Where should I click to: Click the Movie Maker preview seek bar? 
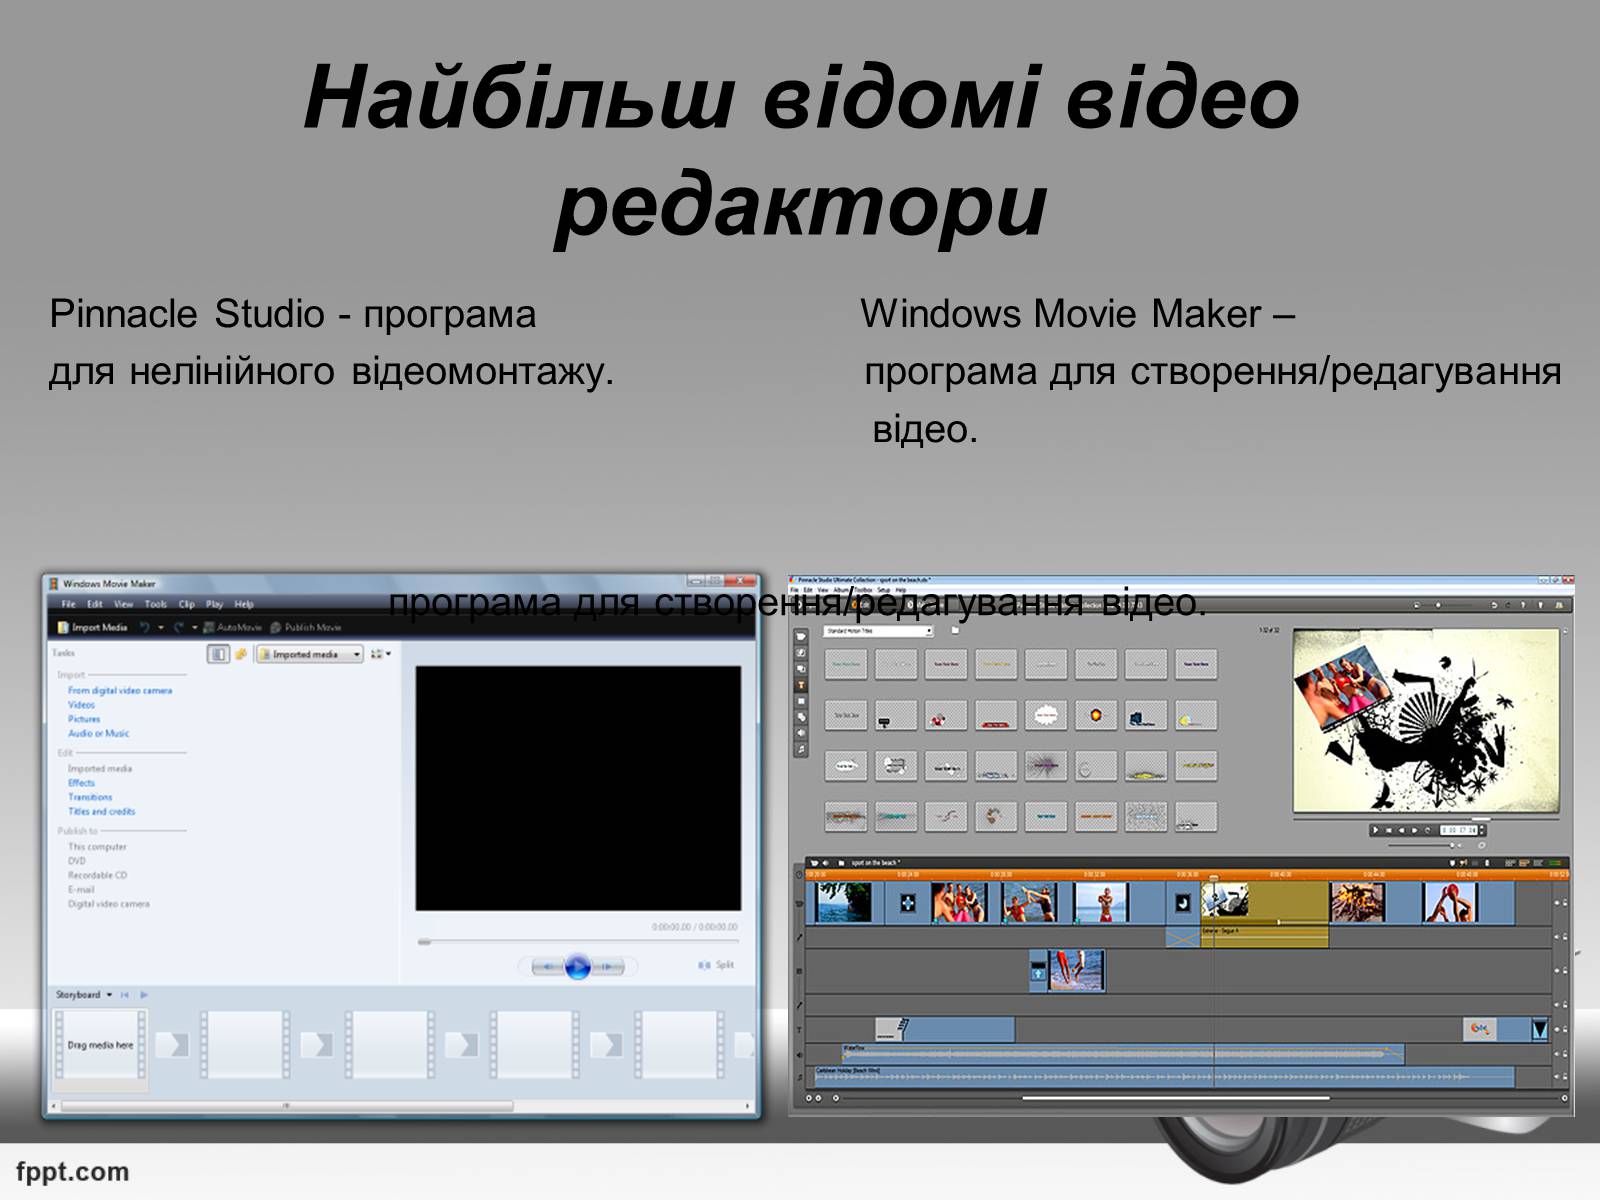[x=578, y=941]
